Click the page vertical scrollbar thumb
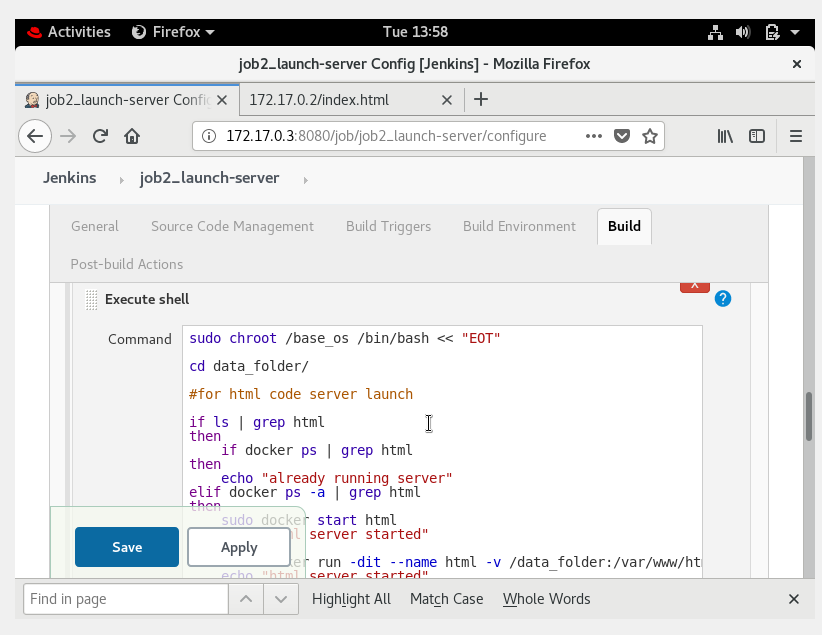 809,416
